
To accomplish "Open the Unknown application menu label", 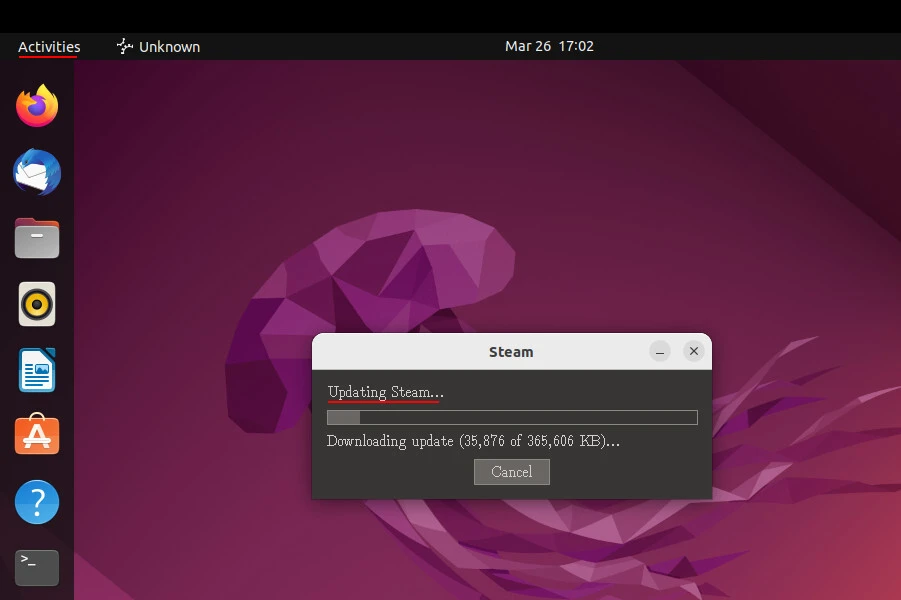I will point(169,46).
